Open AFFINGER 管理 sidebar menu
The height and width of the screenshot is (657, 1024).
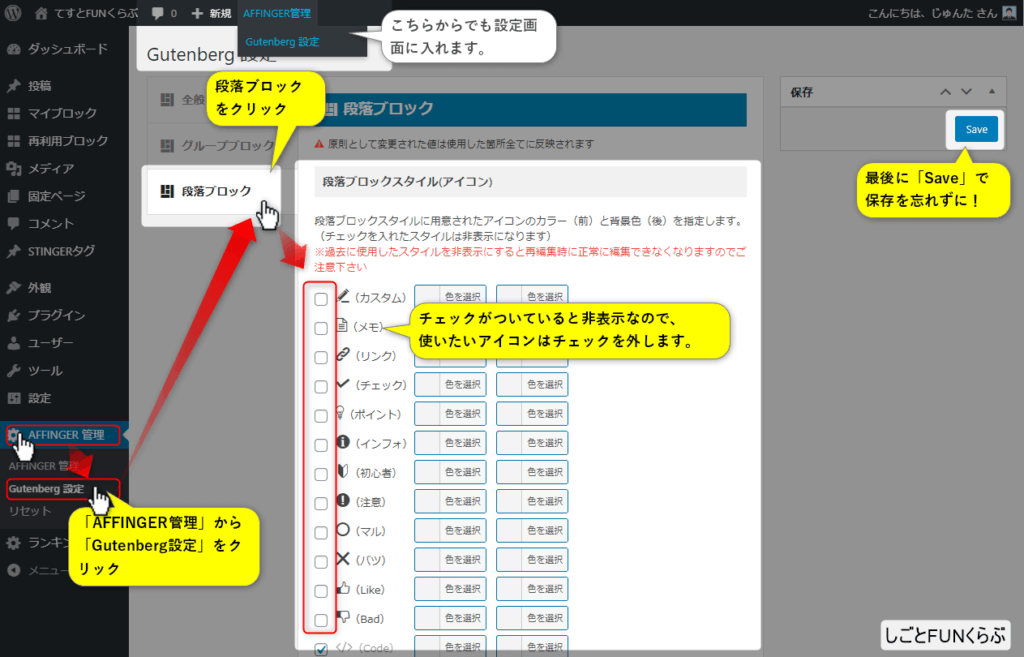[x=64, y=435]
